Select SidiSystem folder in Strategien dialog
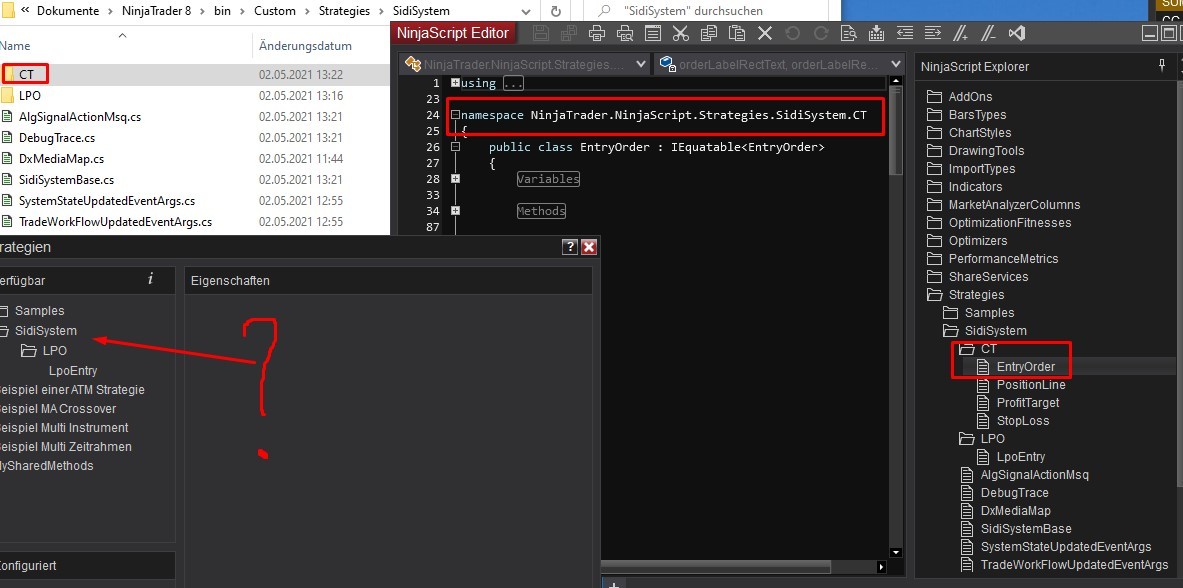The width and height of the screenshot is (1183, 588). (45, 331)
